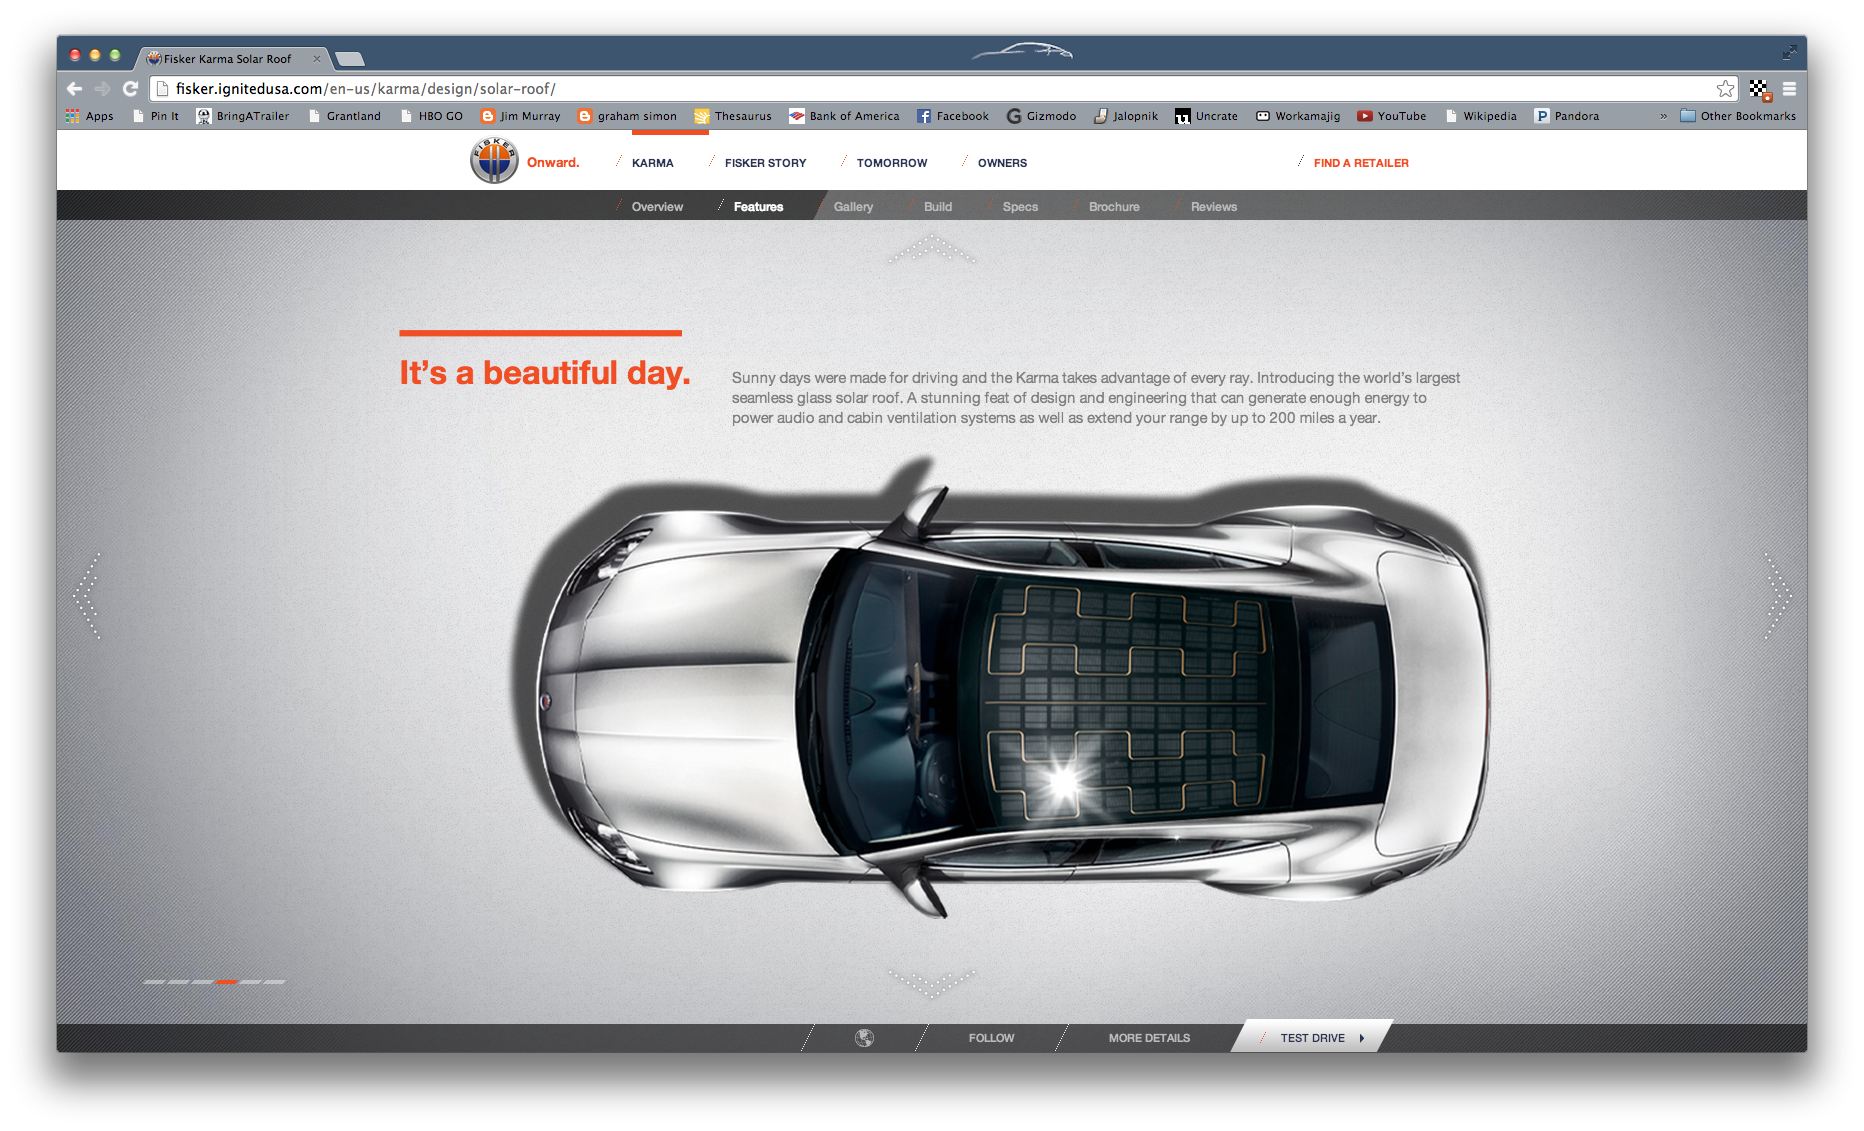Screen dimensions: 1864x1131
Task: Go back with browser back arrow
Action: pos(75,89)
